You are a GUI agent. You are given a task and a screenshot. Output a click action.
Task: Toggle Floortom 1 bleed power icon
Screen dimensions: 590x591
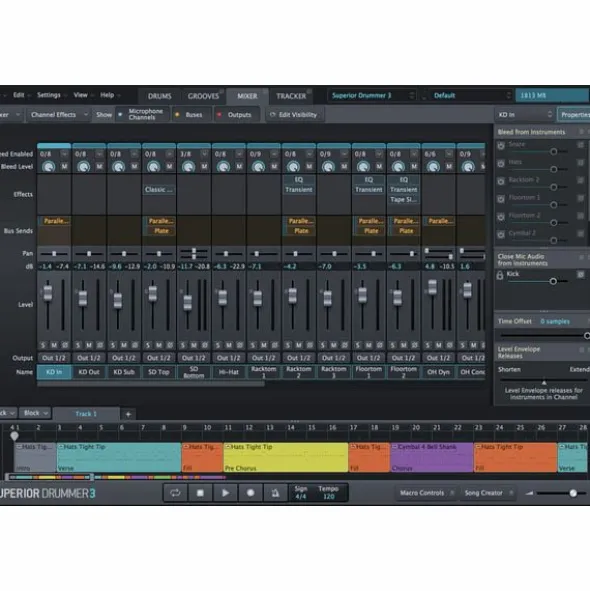tap(501, 199)
